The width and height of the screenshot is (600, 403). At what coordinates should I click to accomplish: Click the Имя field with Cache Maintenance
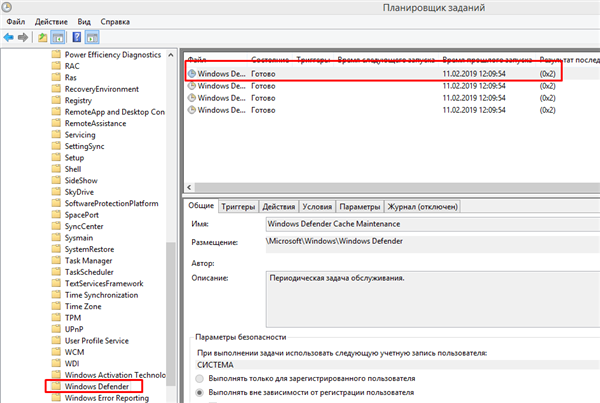433,224
